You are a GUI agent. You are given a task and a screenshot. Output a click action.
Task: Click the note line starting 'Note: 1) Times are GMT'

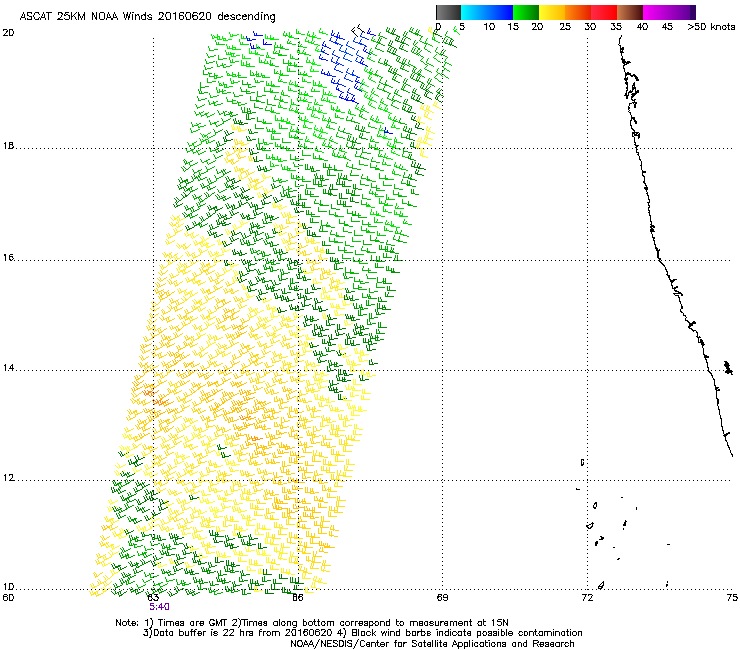312,623
